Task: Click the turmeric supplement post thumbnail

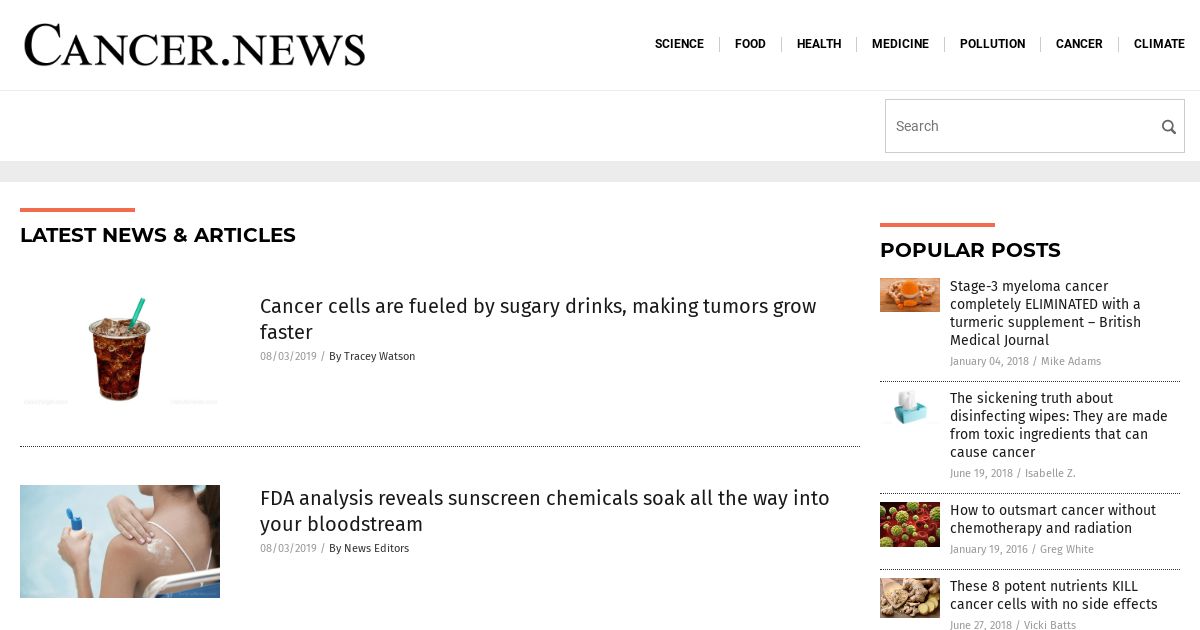Action: 910,295
